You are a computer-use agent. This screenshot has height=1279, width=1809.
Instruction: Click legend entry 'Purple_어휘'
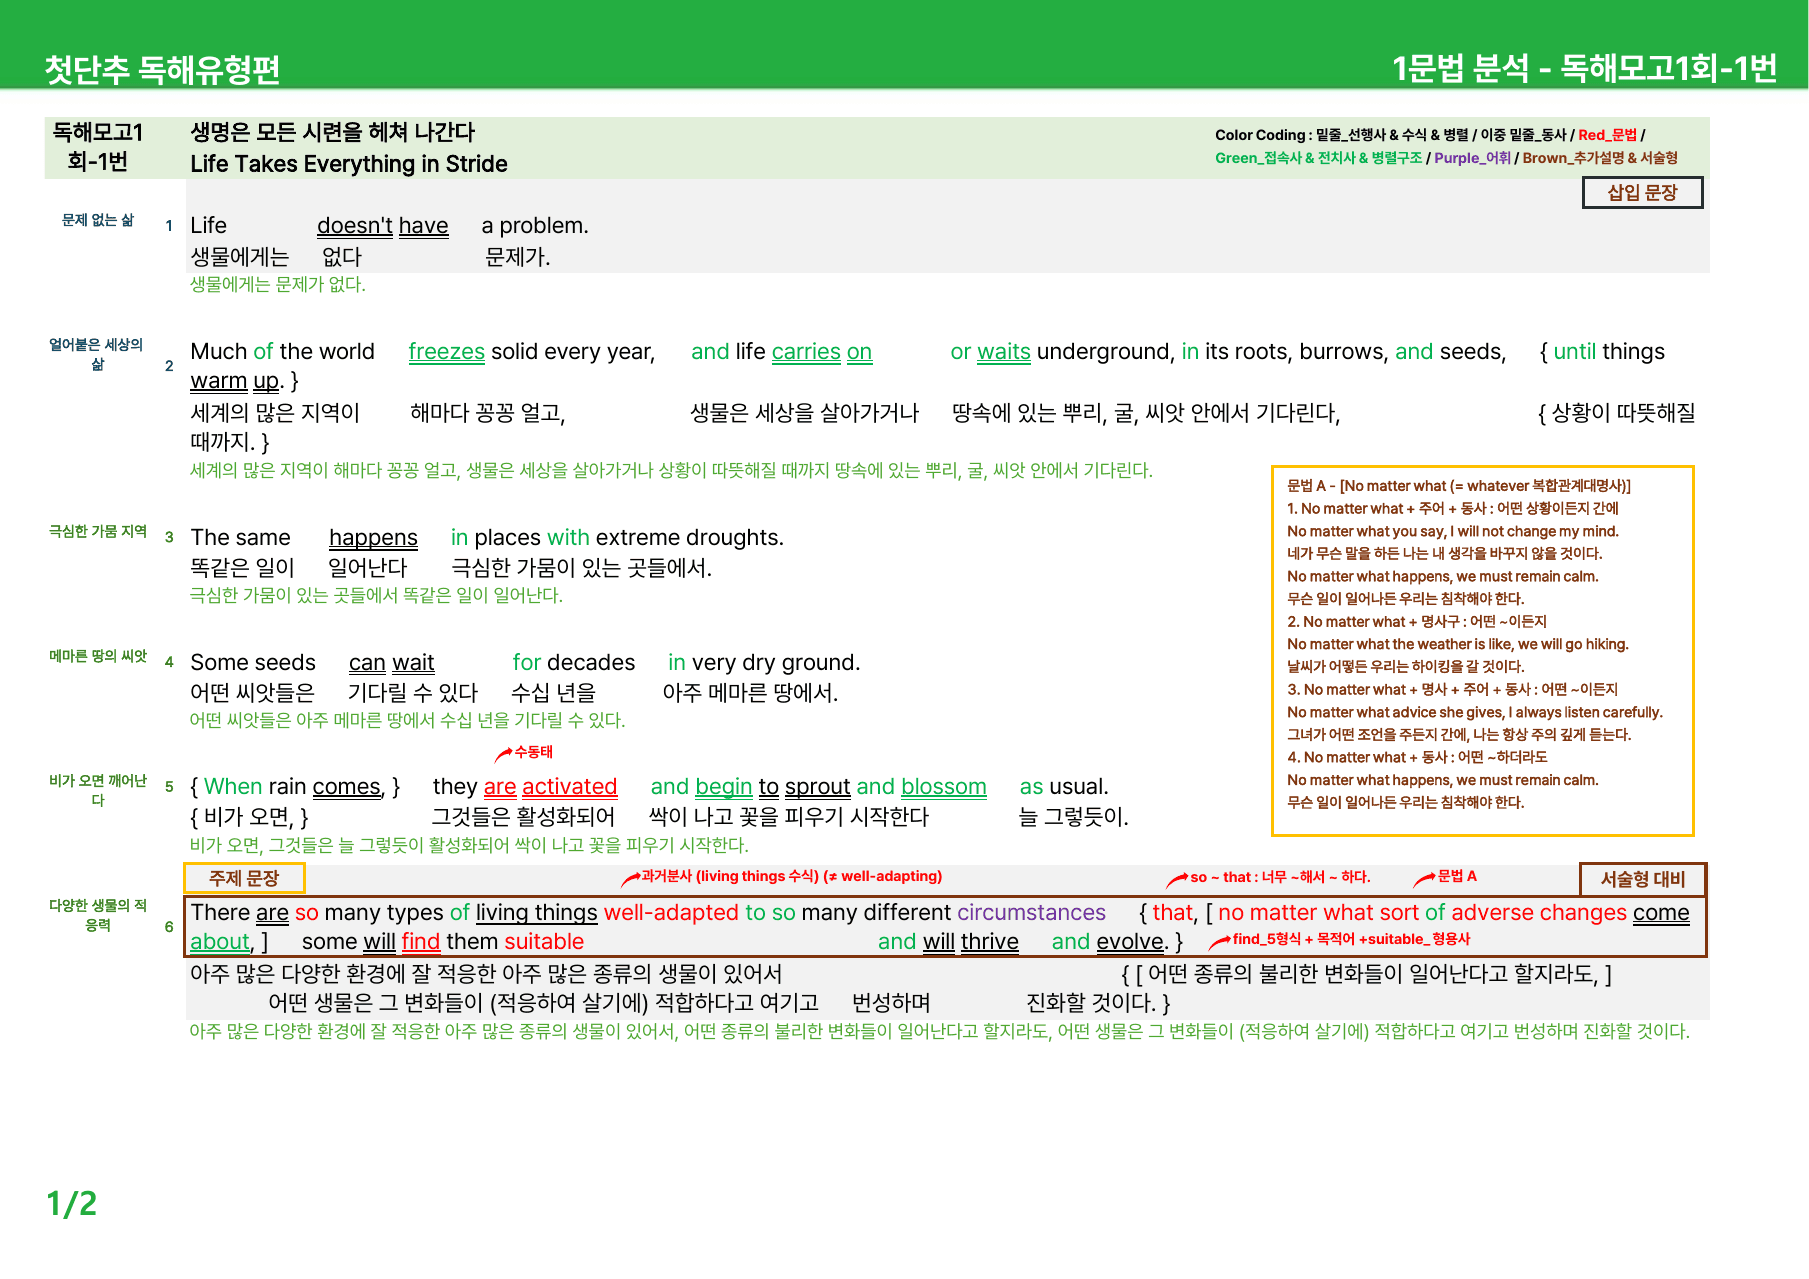coord(1472,158)
